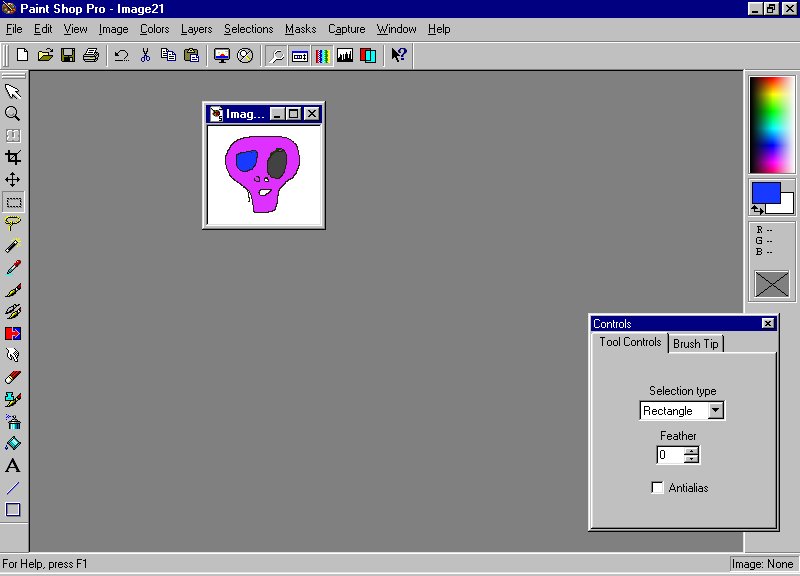Click the context help arrow-question icon
The height and width of the screenshot is (576, 800).
[398, 55]
